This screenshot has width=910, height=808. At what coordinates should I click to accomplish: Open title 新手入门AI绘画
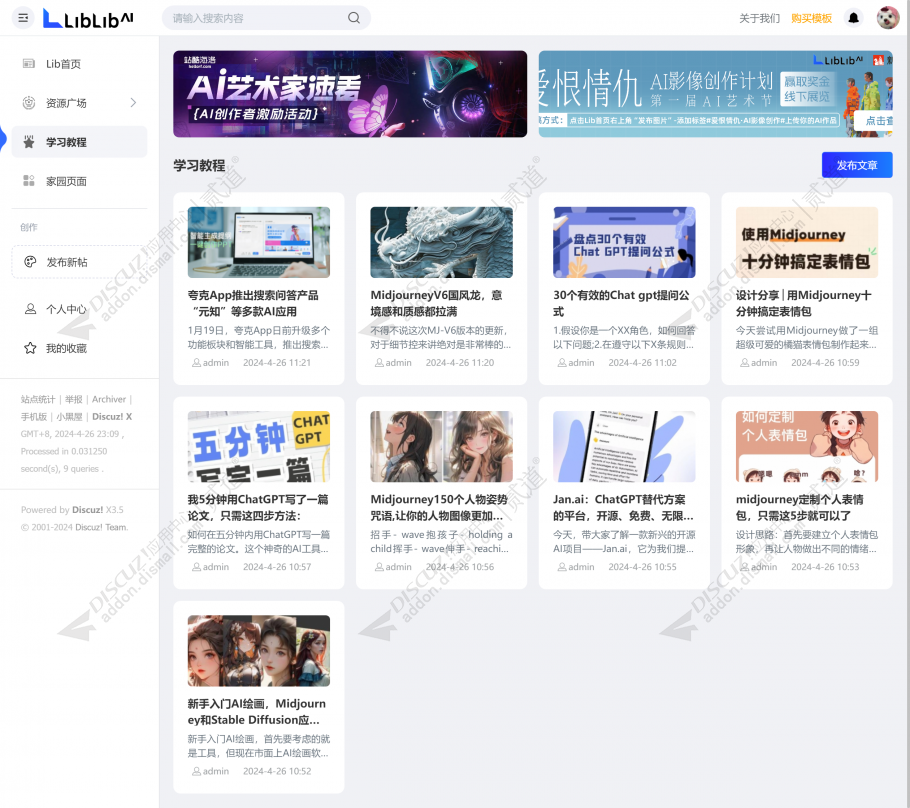point(257,712)
